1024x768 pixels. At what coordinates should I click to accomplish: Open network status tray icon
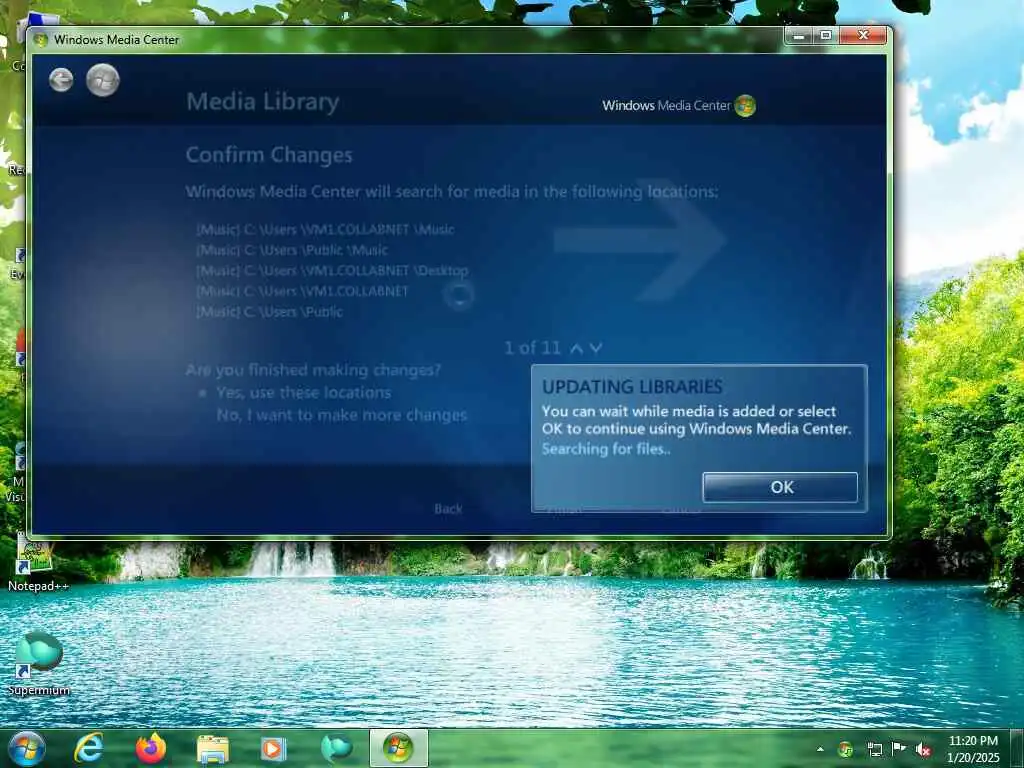[x=874, y=749]
